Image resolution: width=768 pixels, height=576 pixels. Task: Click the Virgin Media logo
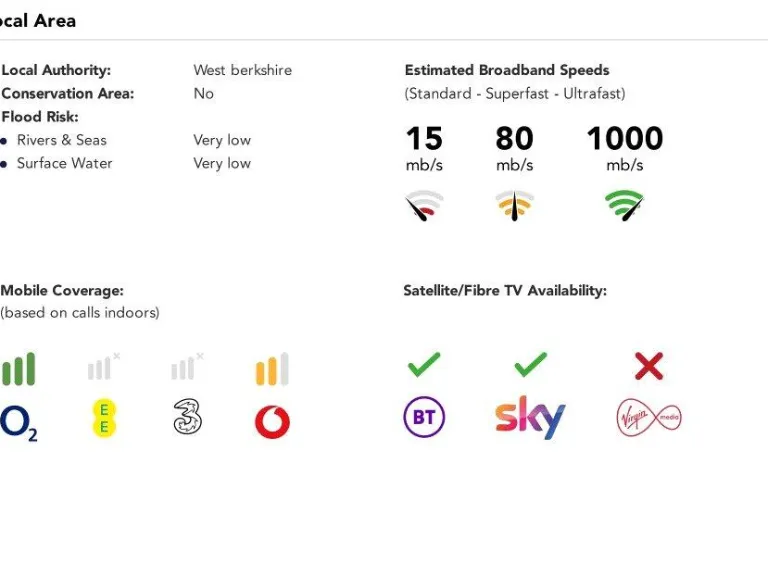tap(648, 417)
